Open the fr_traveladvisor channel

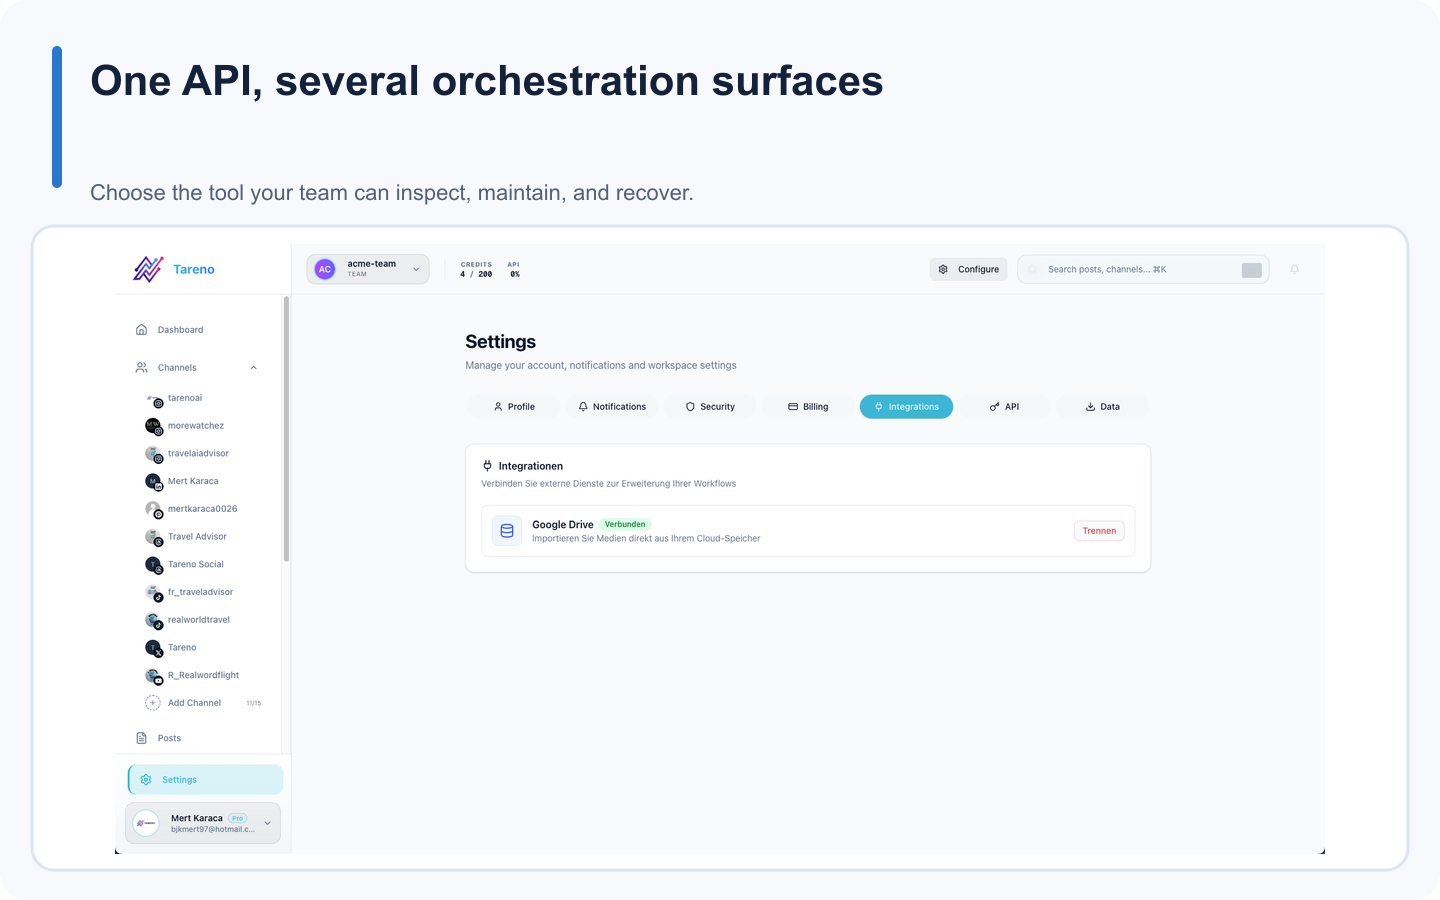(x=200, y=592)
